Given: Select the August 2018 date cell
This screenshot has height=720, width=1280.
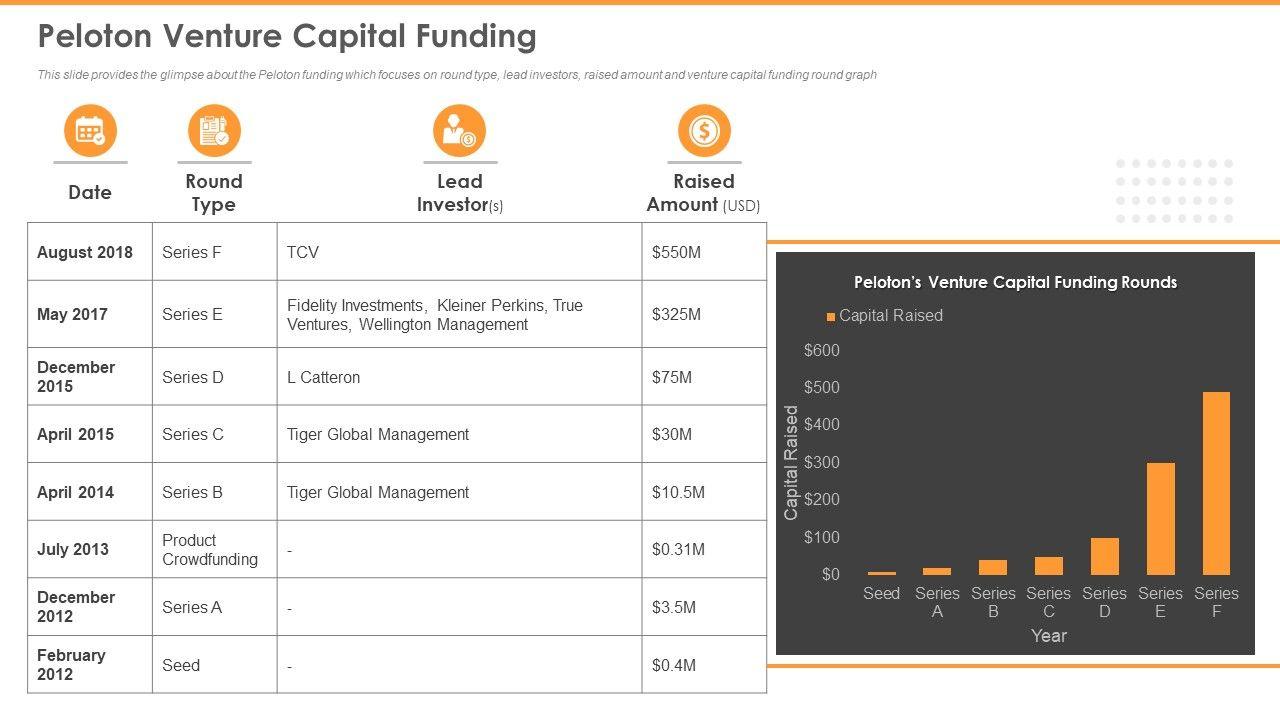Looking at the screenshot, I should pos(89,252).
